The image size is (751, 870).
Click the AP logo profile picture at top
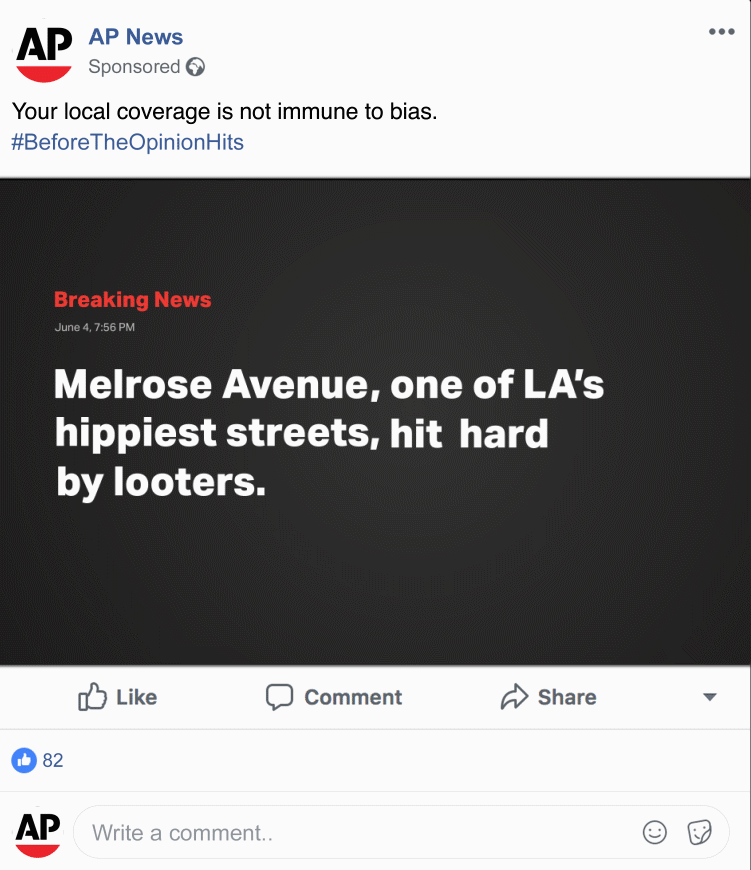point(44,54)
